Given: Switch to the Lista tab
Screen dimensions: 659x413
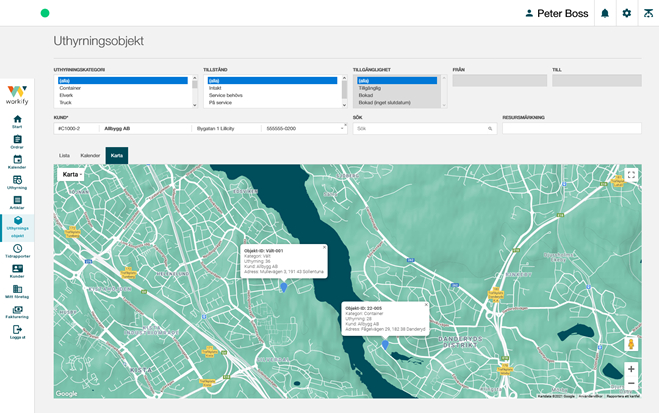Looking at the screenshot, I should 64,156.
